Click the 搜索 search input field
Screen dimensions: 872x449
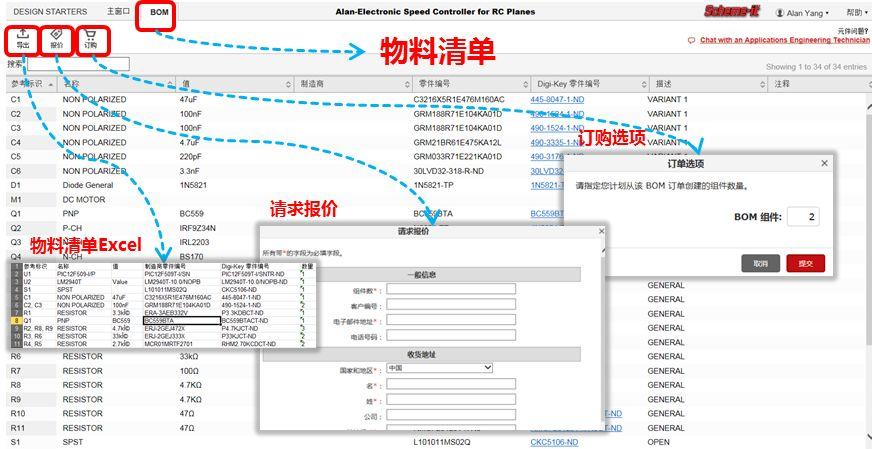pyautogui.click(x=78, y=64)
